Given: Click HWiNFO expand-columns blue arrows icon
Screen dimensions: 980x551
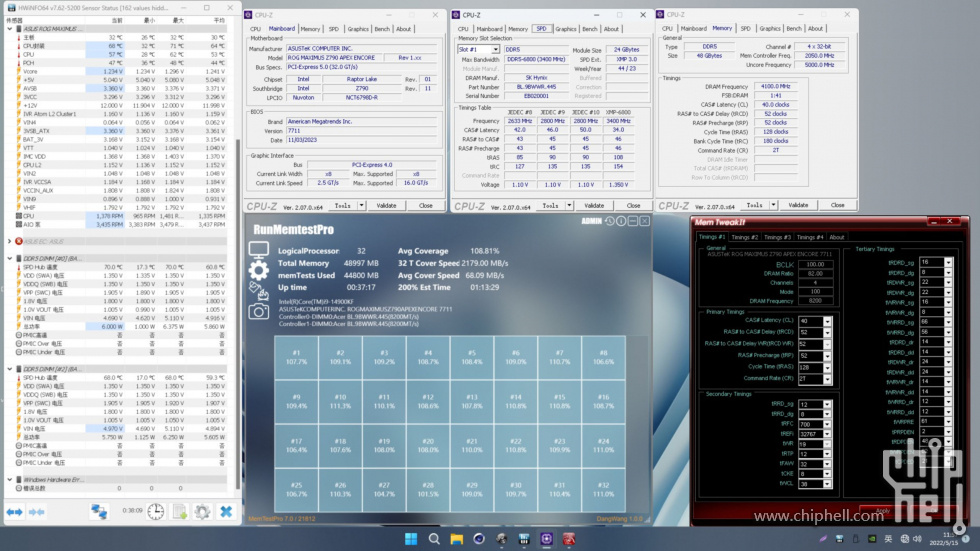Looking at the screenshot, I should pyautogui.click(x=14, y=512).
